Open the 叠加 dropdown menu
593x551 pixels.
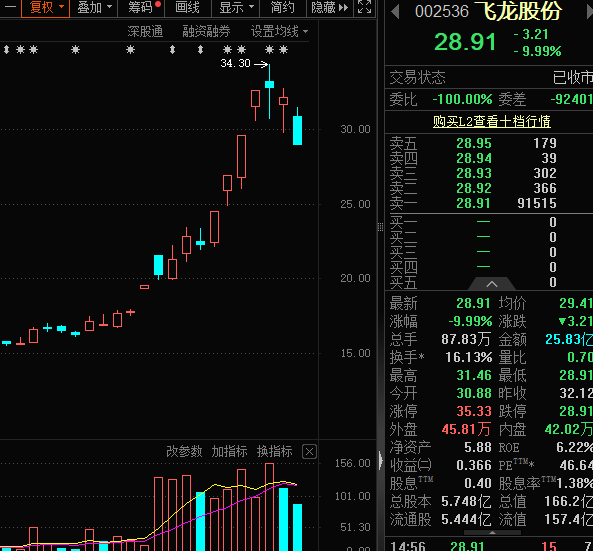click(95, 8)
